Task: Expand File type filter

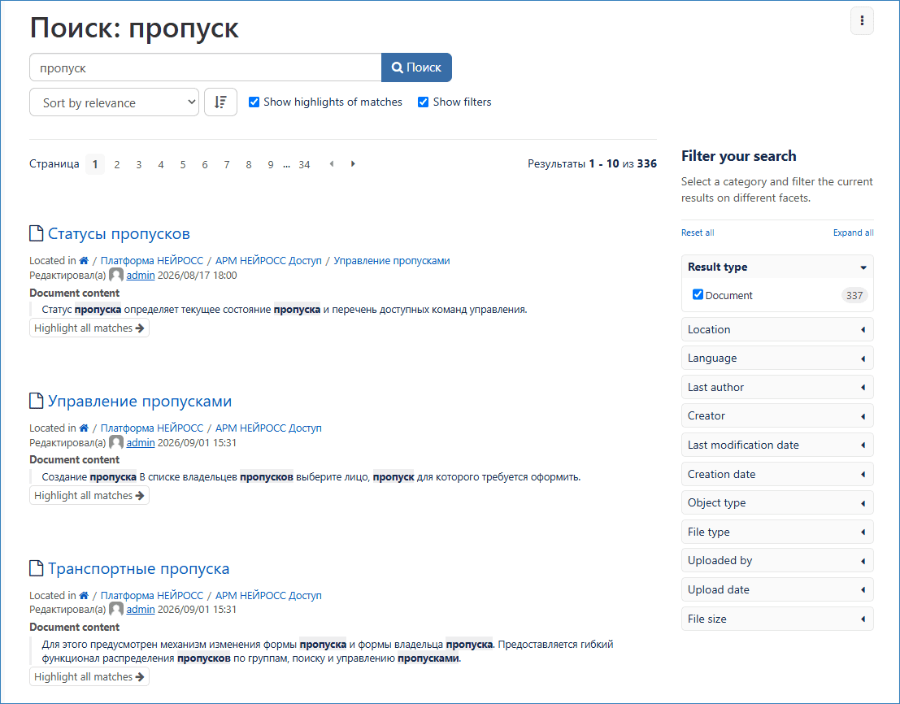Action: [777, 532]
